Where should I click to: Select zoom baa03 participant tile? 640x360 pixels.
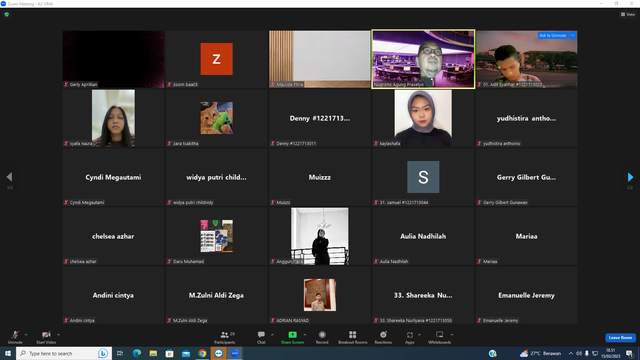point(217,59)
